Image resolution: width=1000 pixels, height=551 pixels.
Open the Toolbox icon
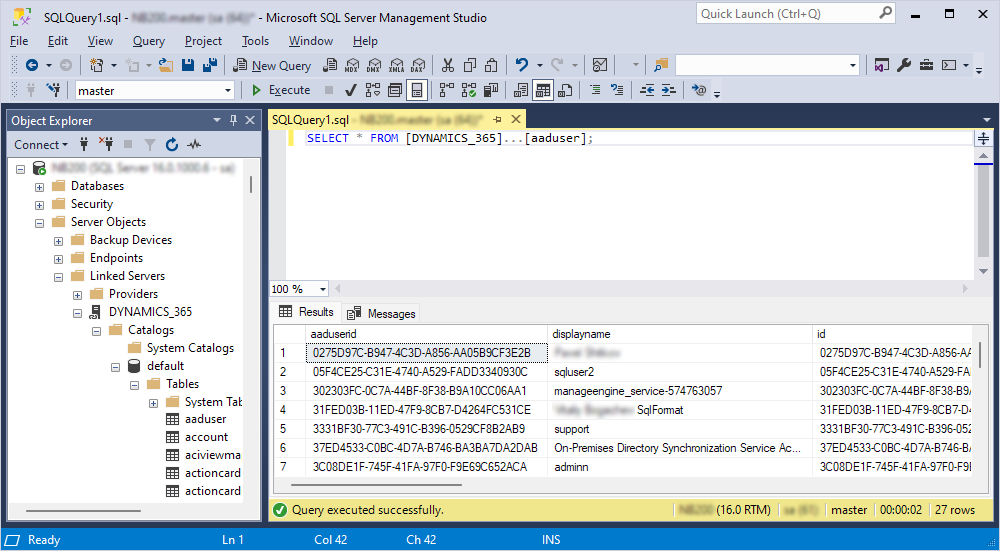pos(926,65)
